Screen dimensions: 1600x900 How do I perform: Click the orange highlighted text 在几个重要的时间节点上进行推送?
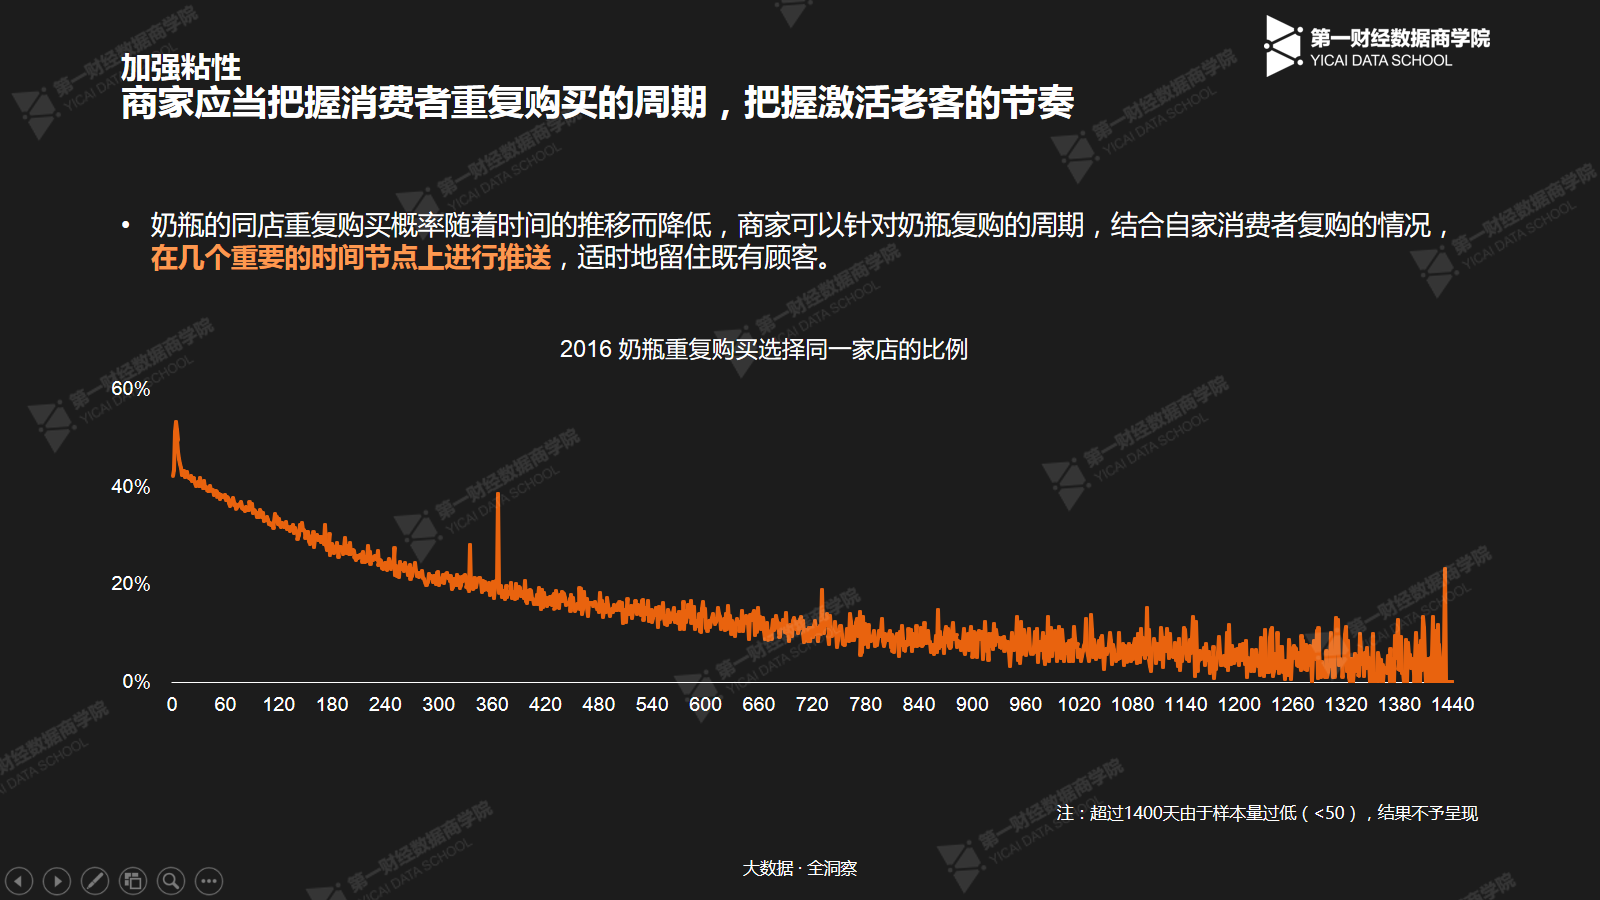coord(351,258)
